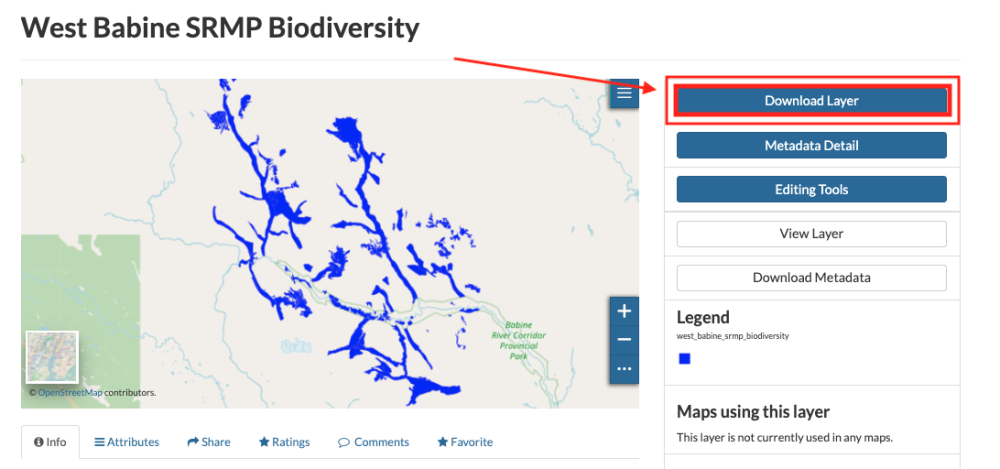Open the map's more options ellipsis
This screenshot has width=1000, height=469.
(624, 368)
